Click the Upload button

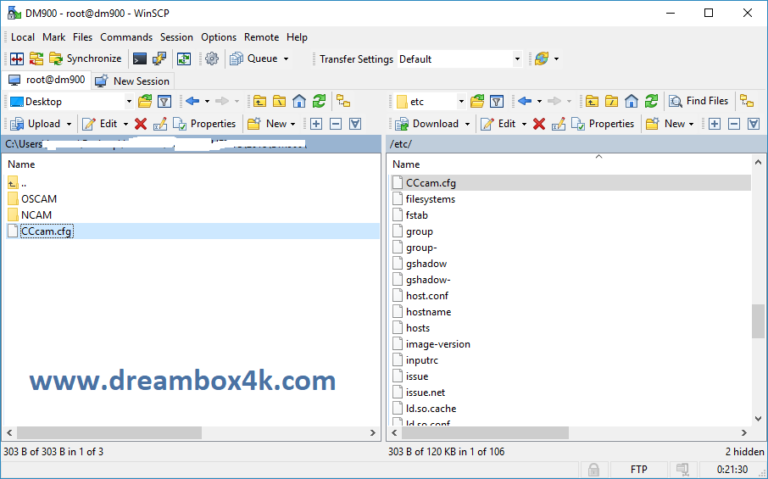tap(37, 124)
